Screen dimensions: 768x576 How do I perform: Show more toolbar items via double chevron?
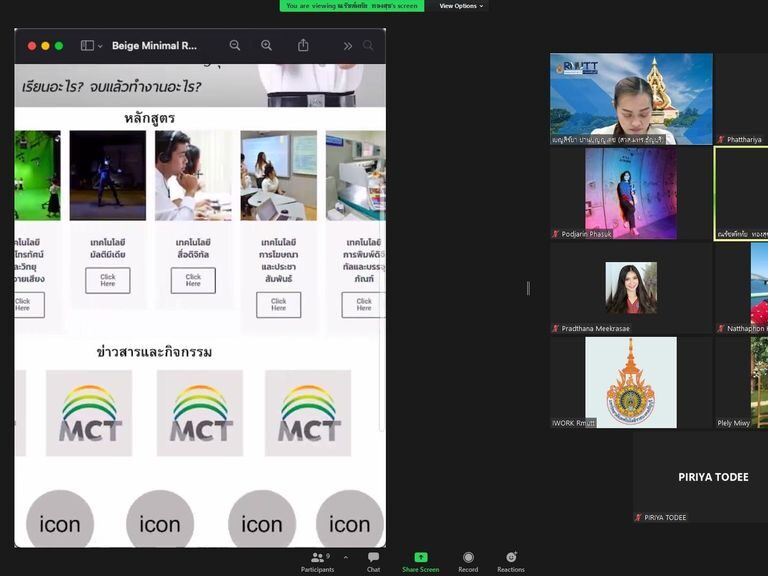347,46
